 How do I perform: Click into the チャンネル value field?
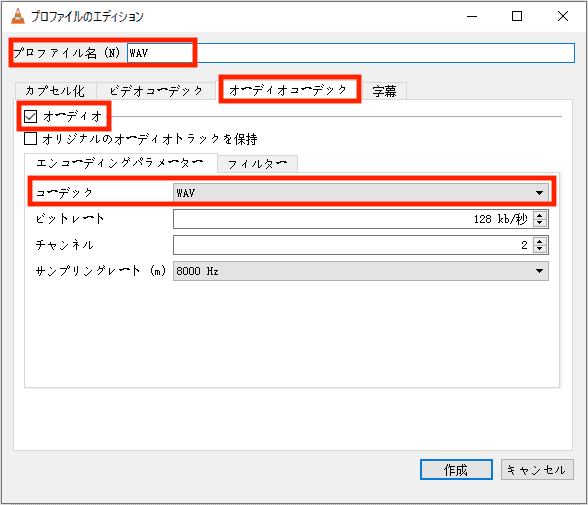click(352, 245)
